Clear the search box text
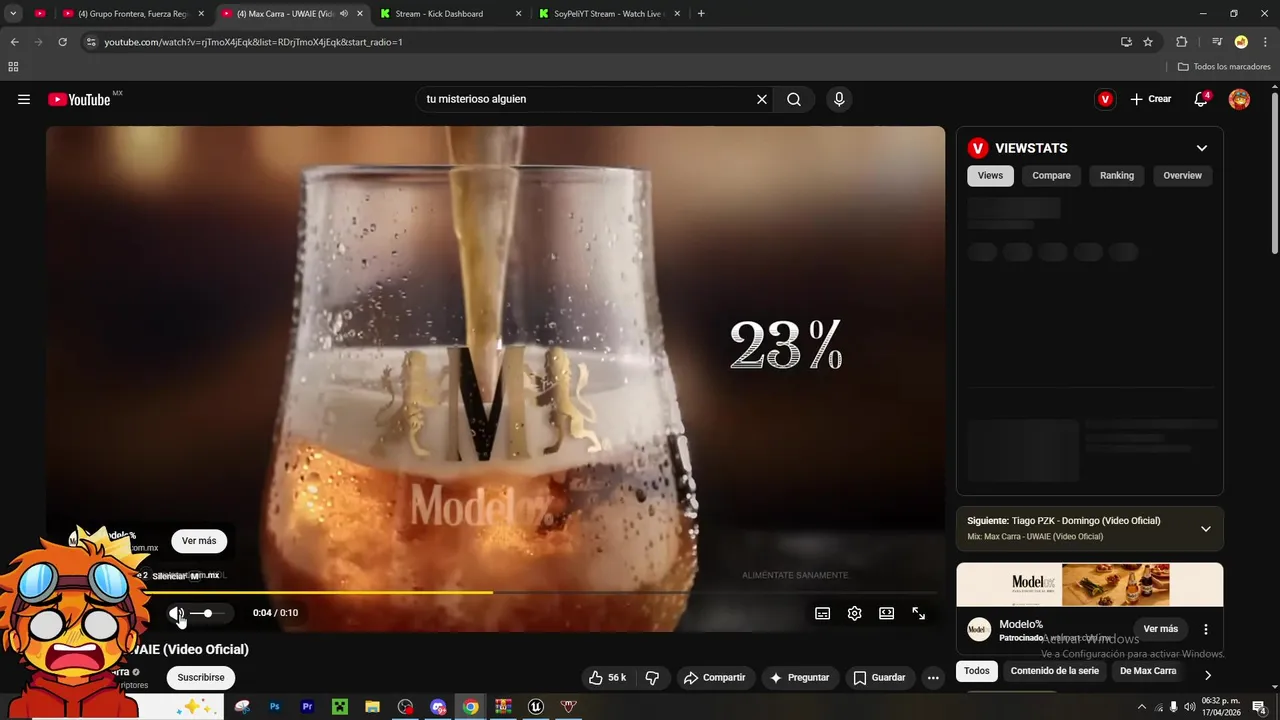The image size is (1280, 720). [x=761, y=99]
